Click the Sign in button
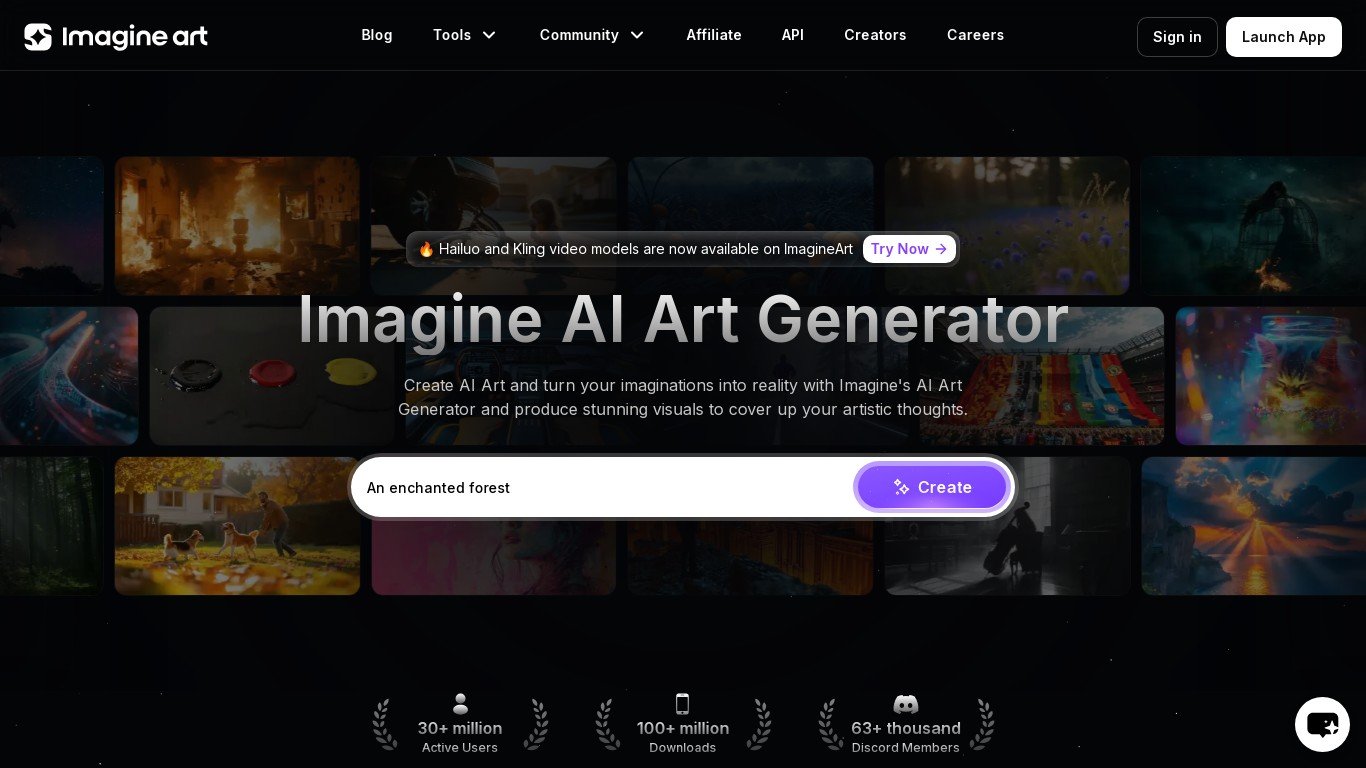The width and height of the screenshot is (1366, 768). [x=1177, y=37]
